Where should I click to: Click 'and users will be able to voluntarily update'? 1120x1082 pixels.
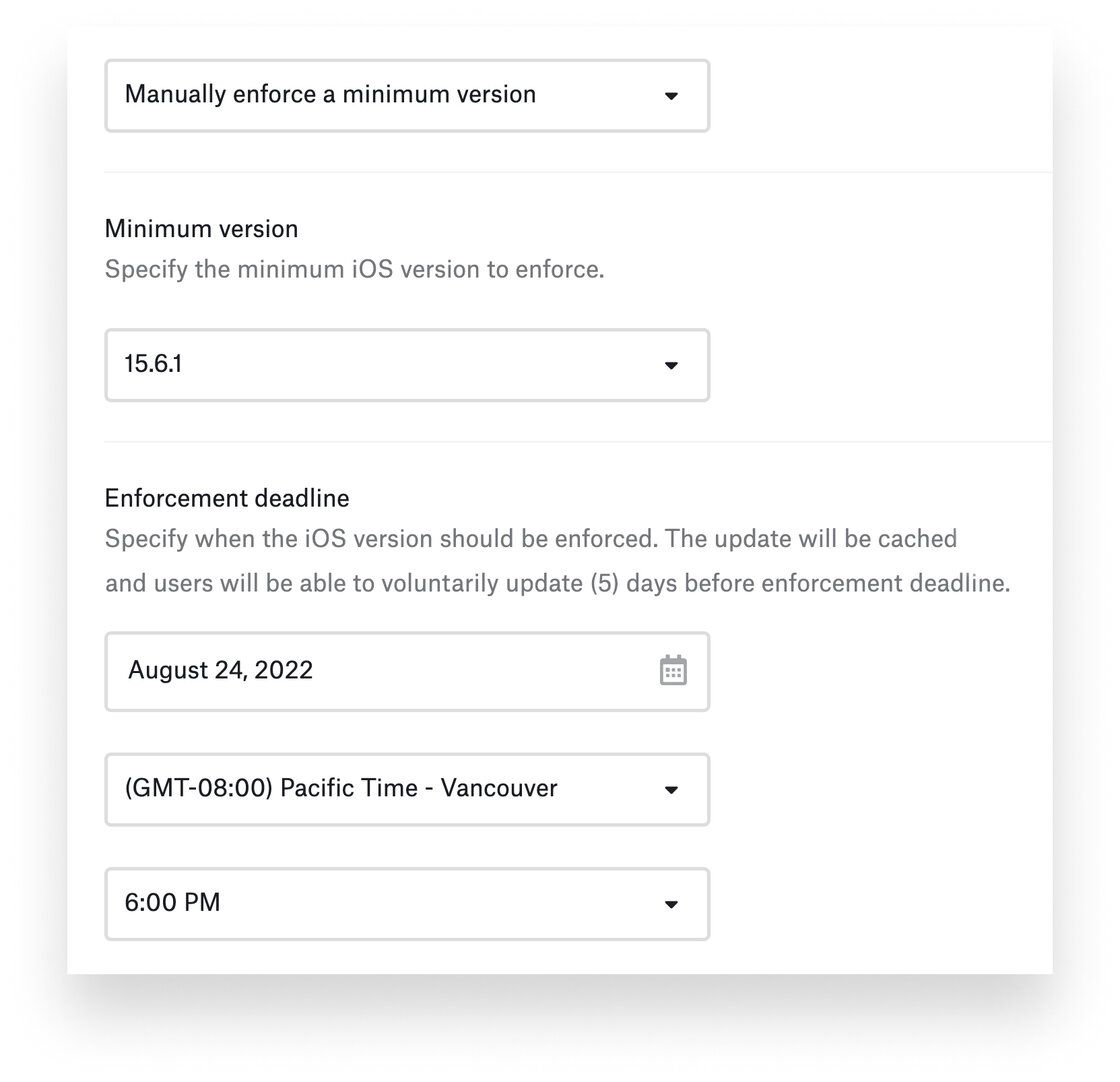(343, 583)
